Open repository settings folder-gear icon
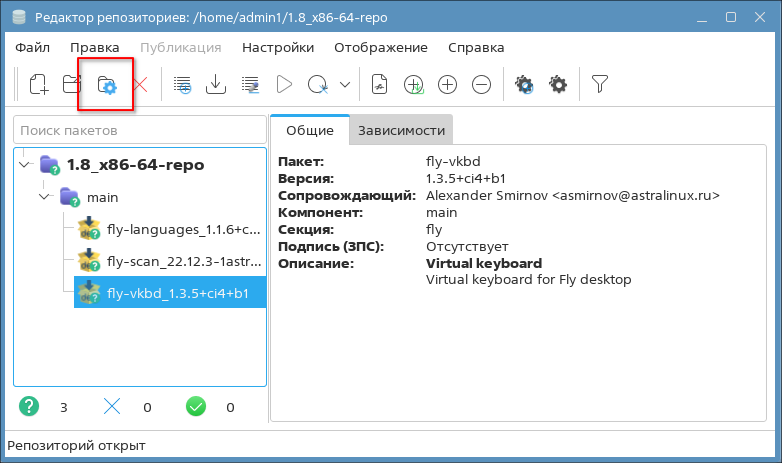This screenshot has width=782, height=463. 106,85
